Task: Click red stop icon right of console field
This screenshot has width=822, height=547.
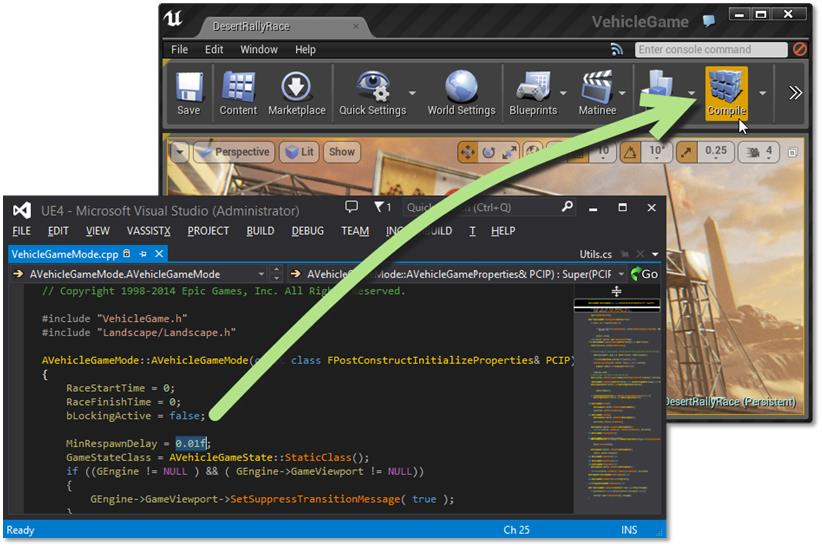Action: tap(800, 49)
